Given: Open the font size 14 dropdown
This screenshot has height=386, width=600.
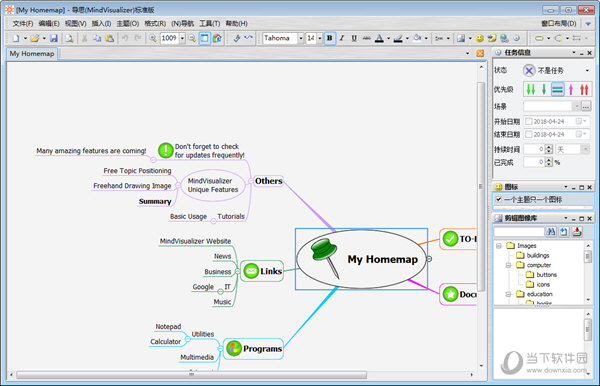Looking at the screenshot, I should (320, 38).
